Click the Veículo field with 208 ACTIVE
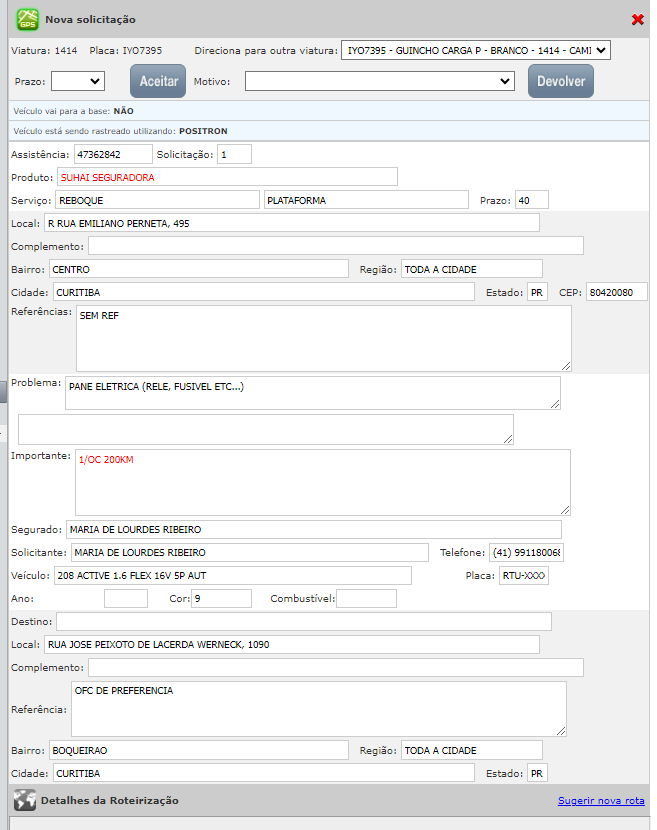Screen dimensions: 657x830 [x=232, y=575]
